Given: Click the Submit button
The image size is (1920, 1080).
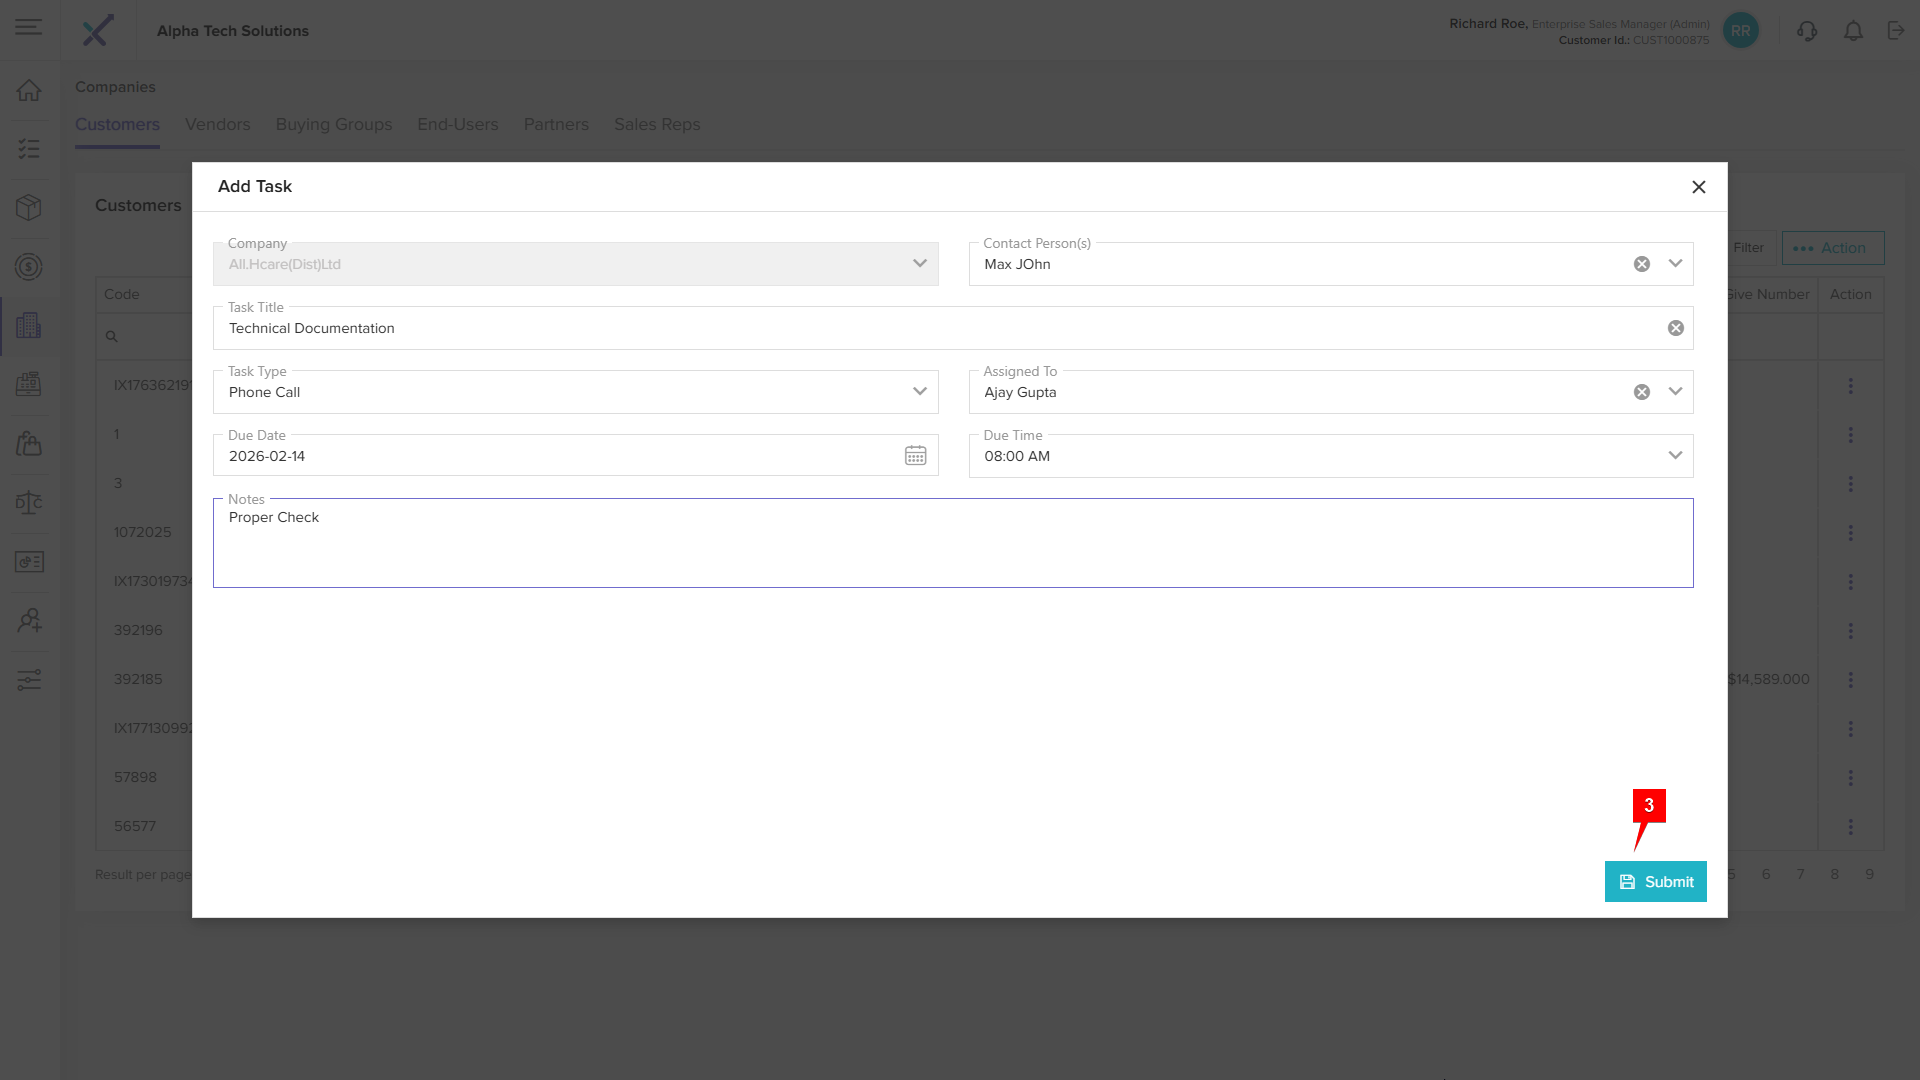Looking at the screenshot, I should tap(1655, 882).
